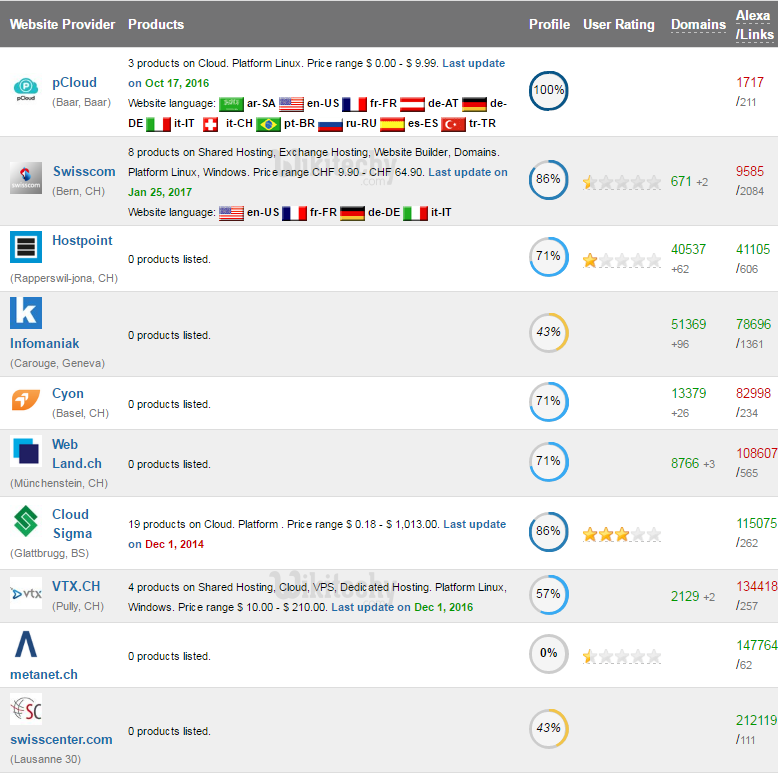Click the pCloud logo icon
Image resolution: width=778 pixels, height=773 pixels.
25,90
